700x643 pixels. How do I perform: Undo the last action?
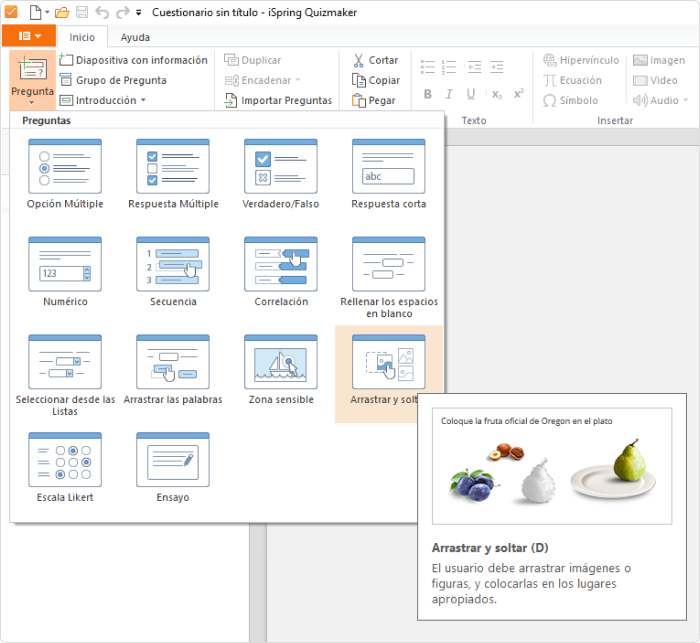[102, 13]
